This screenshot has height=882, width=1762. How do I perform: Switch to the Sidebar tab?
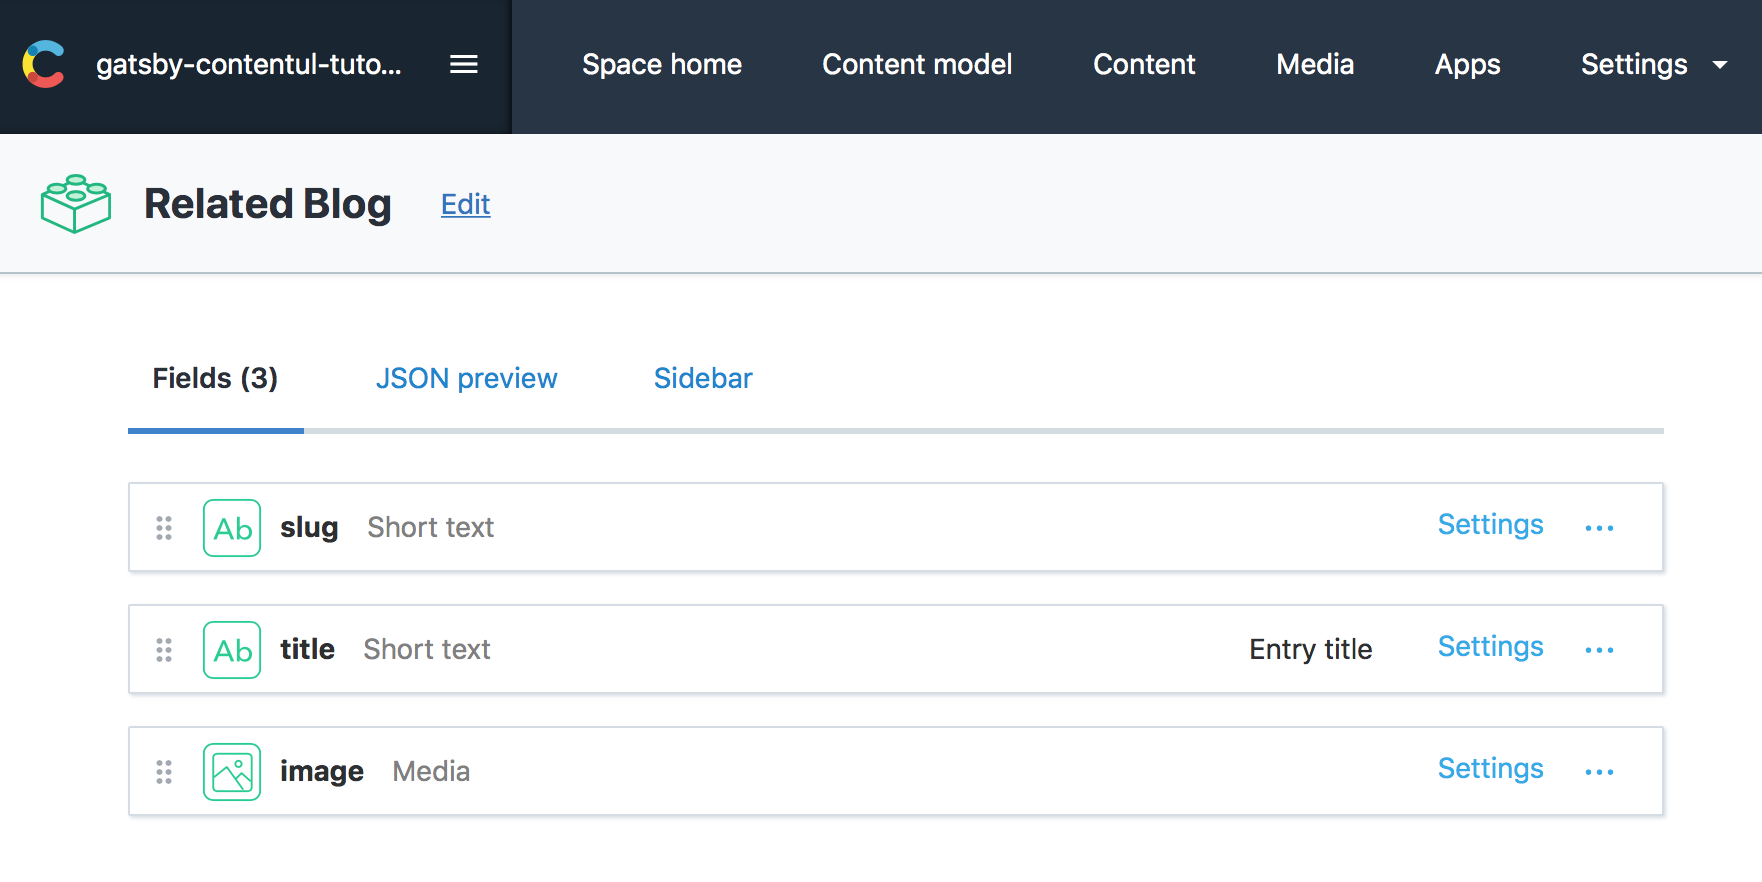pyautogui.click(x=703, y=378)
